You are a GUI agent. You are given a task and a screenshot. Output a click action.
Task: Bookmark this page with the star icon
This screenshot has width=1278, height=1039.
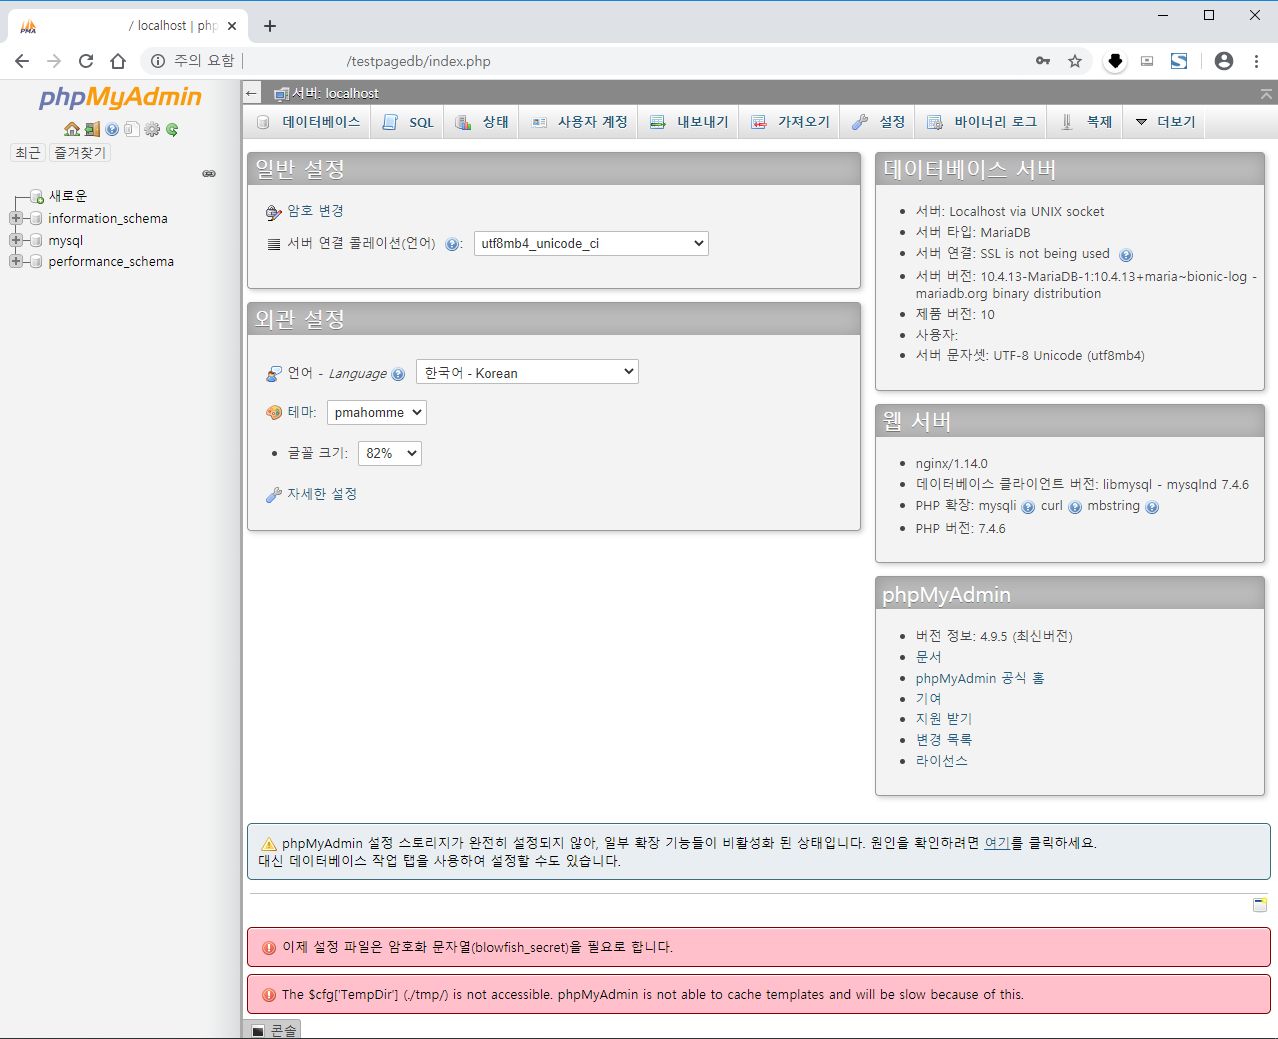[x=1075, y=61]
